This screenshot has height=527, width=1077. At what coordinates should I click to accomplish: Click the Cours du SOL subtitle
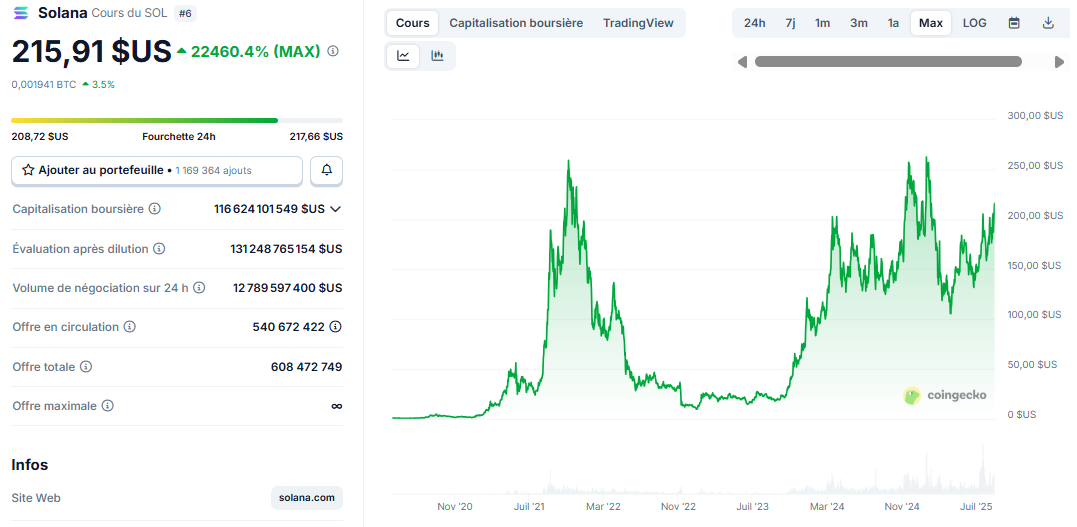[x=129, y=12]
